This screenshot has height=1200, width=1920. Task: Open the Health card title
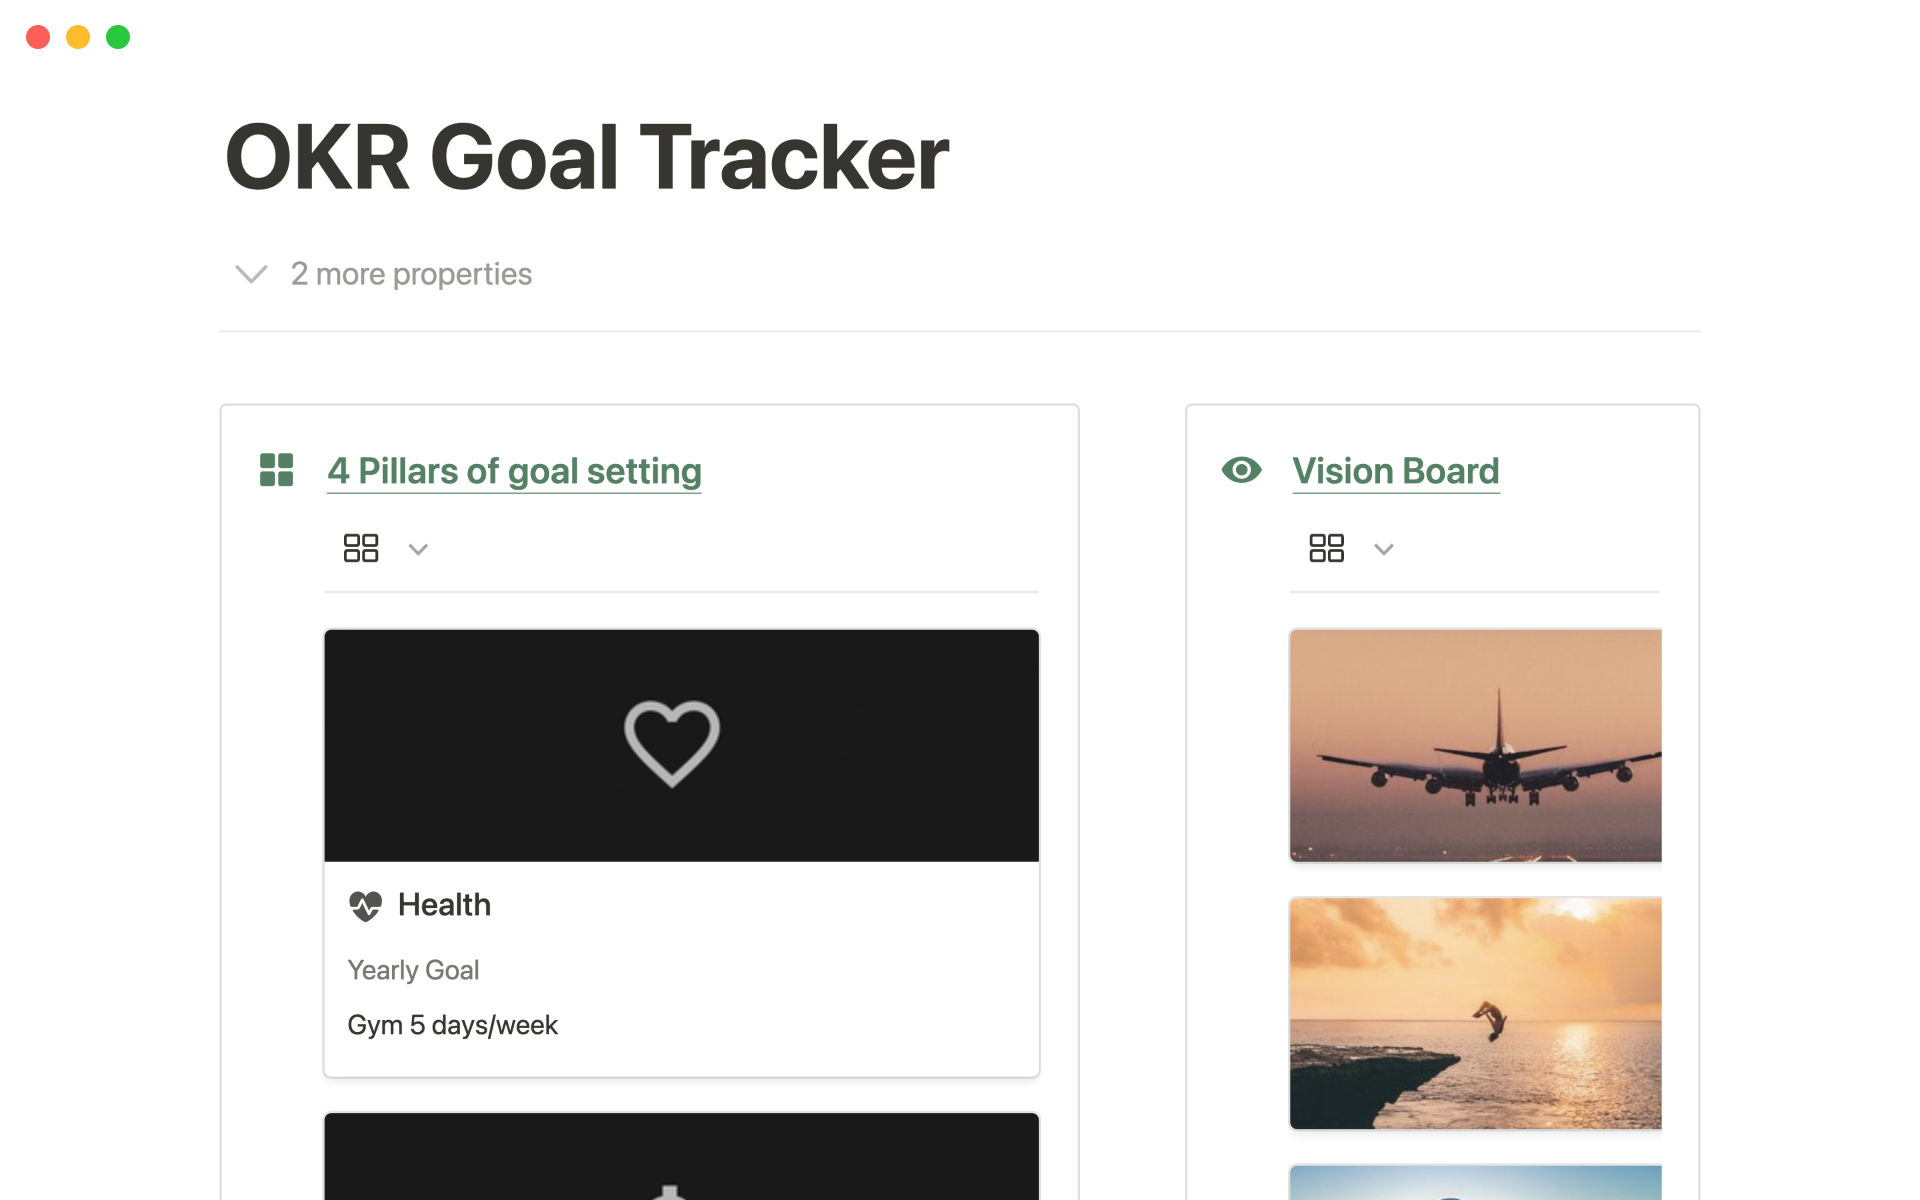pyautogui.click(x=444, y=905)
